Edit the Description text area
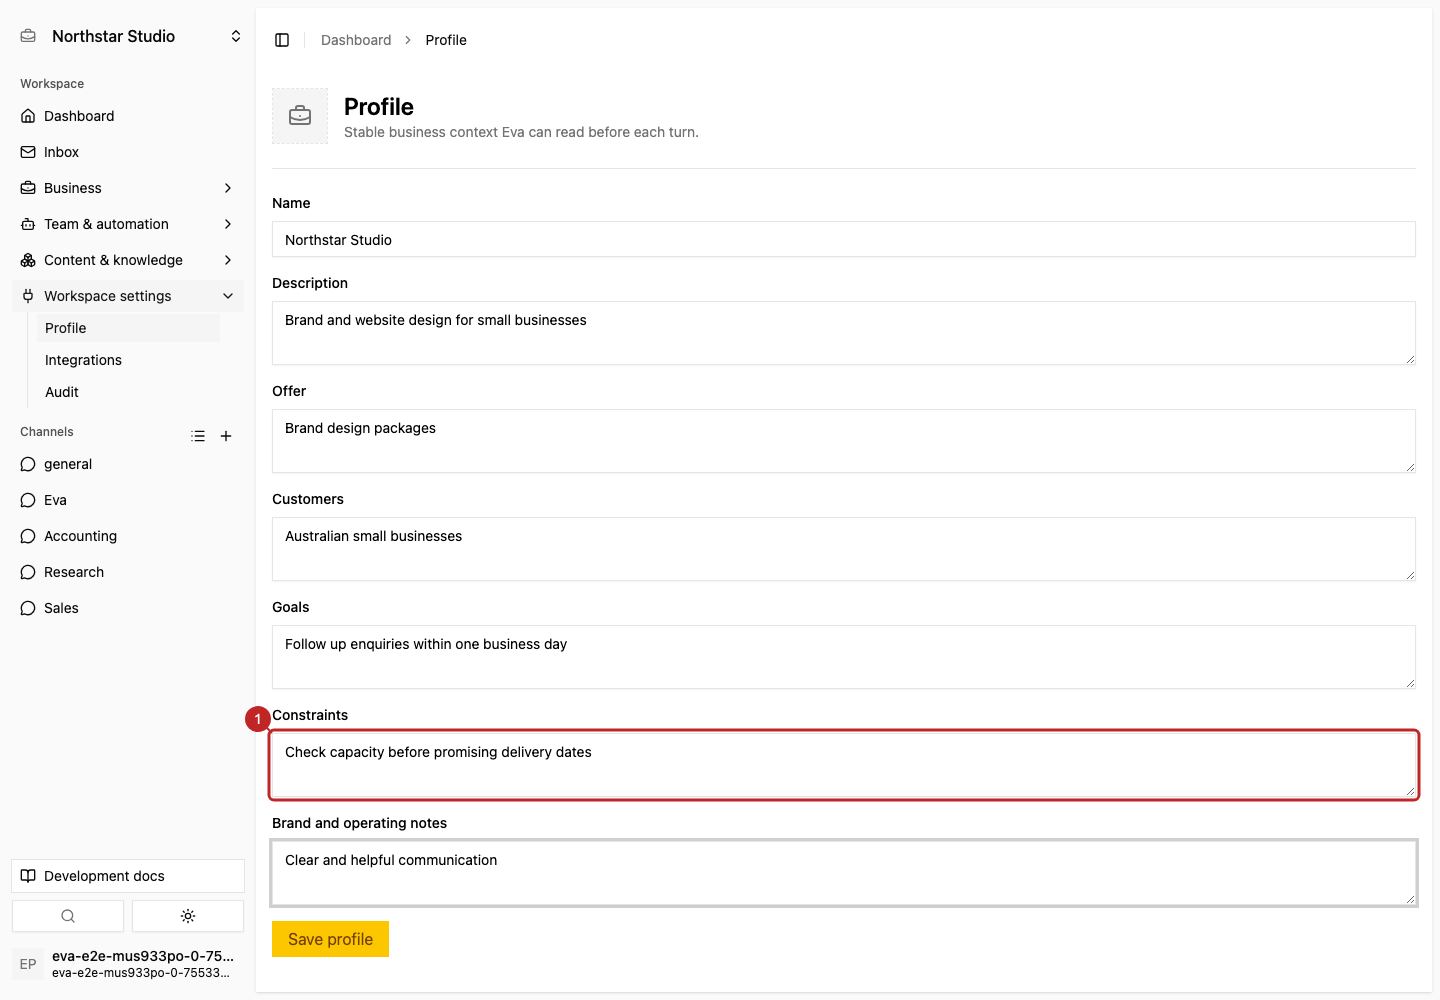Image resolution: width=1440 pixels, height=1000 pixels. pos(844,333)
